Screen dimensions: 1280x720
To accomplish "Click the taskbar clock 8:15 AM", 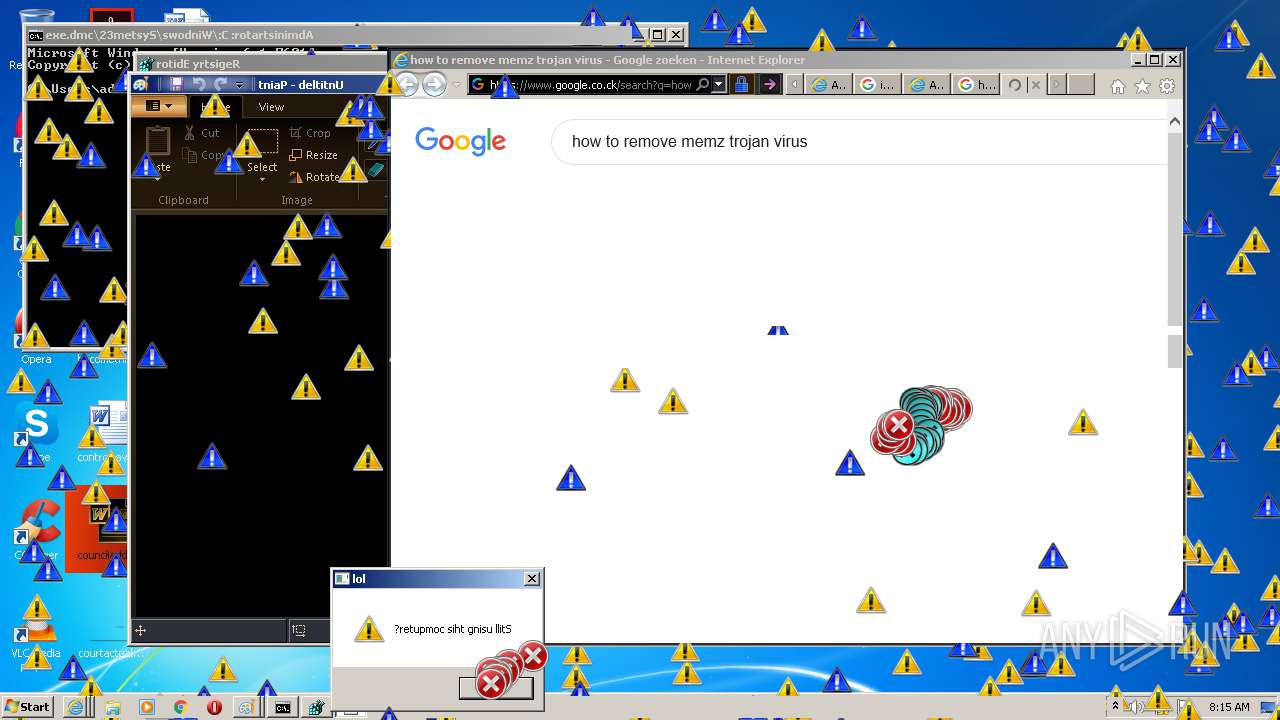I will click(x=1229, y=707).
